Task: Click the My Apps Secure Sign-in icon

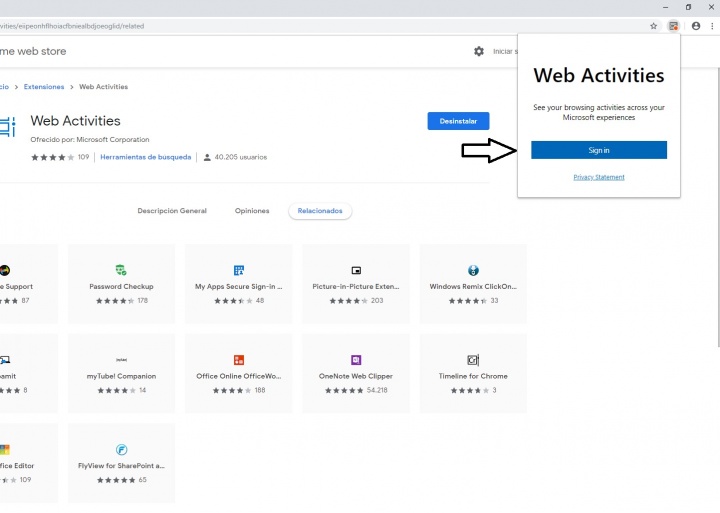Action: tap(239, 270)
